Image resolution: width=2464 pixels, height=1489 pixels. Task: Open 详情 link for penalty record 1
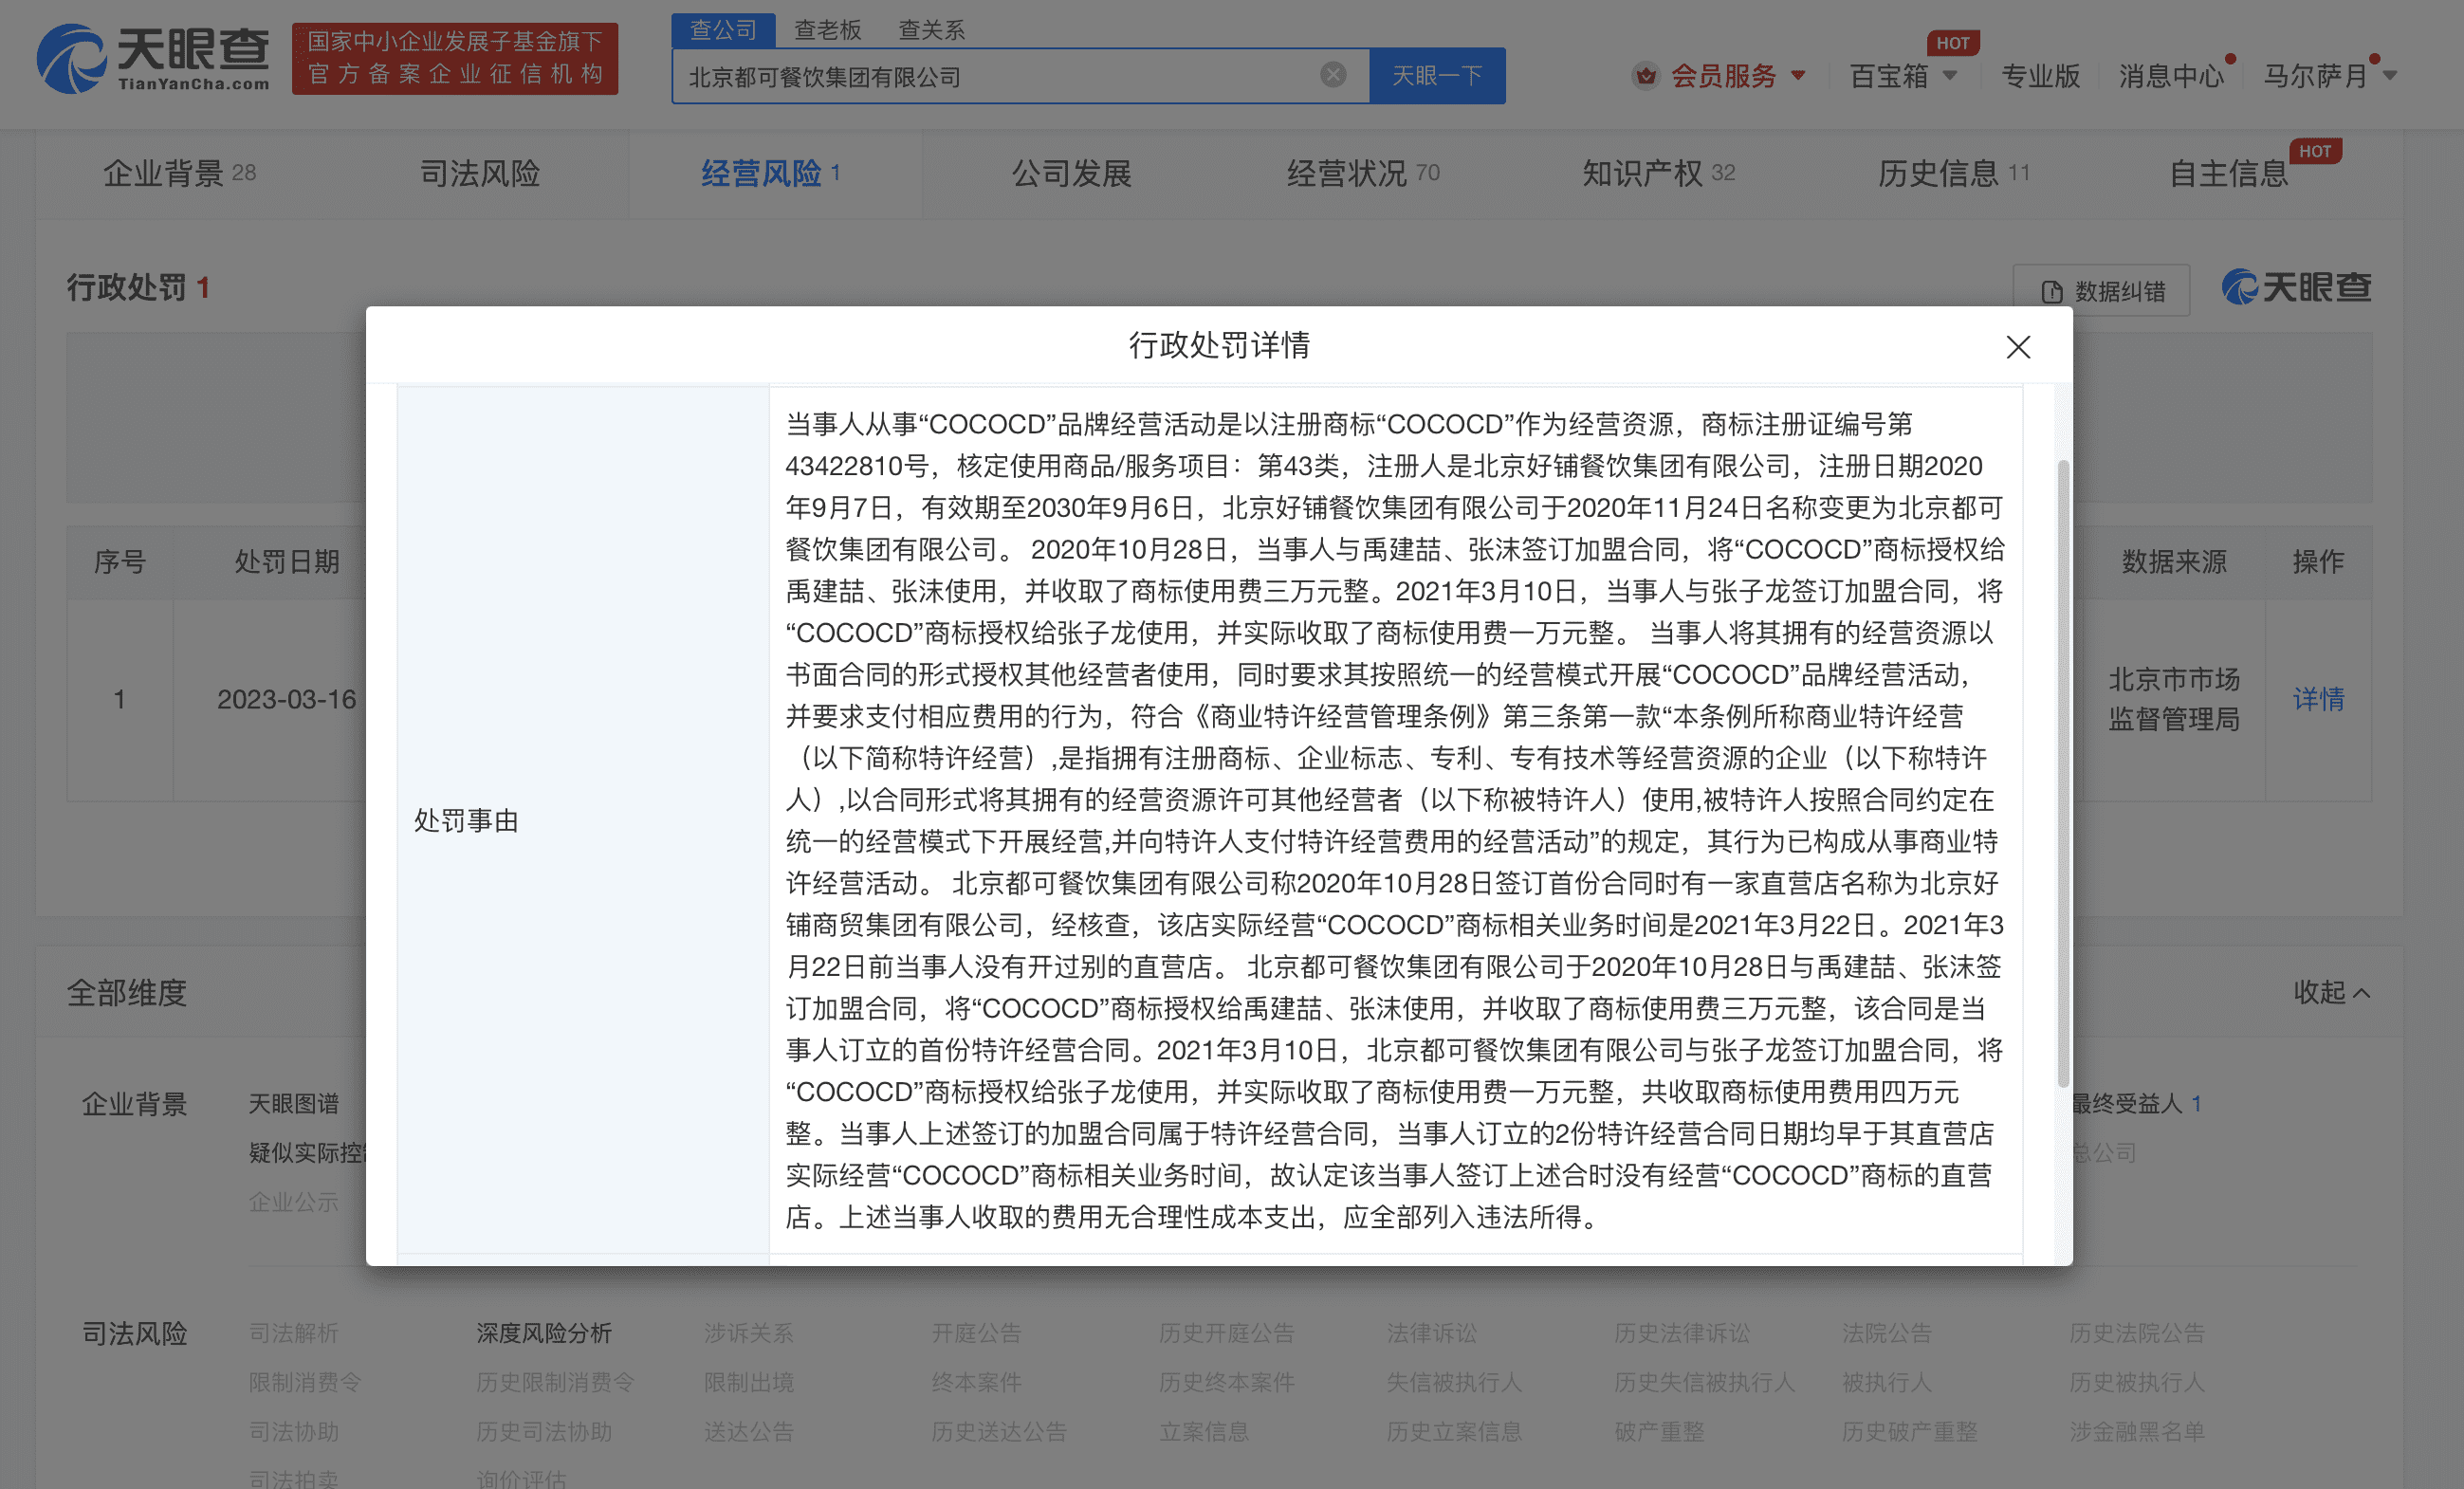point(2319,699)
